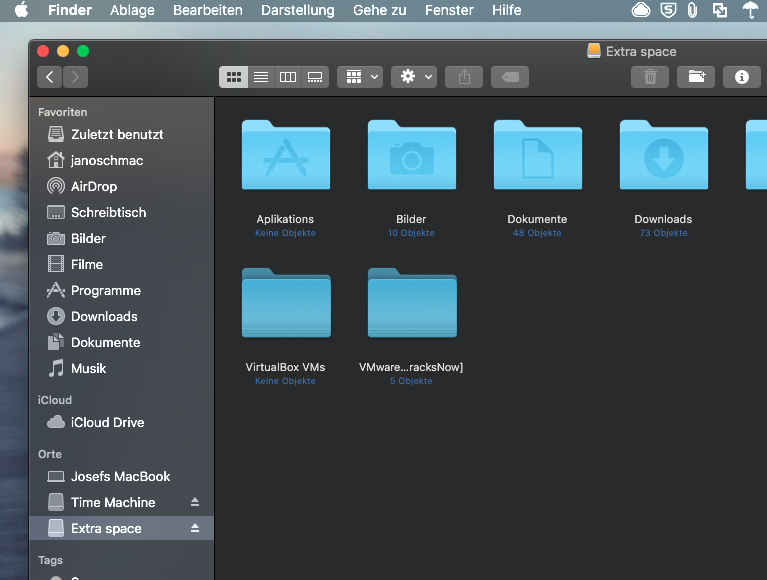Select Extra space volume in sidebar
Screen dimensions: 767x580
[121, 528]
